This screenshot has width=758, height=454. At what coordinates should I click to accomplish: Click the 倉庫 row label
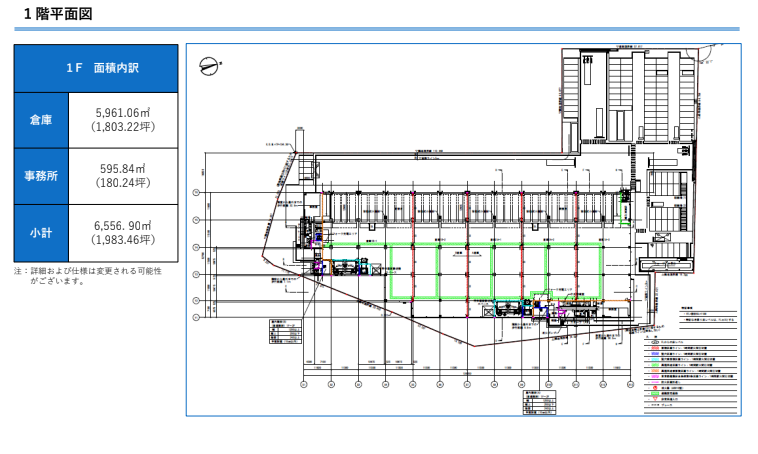[x=41, y=120]
